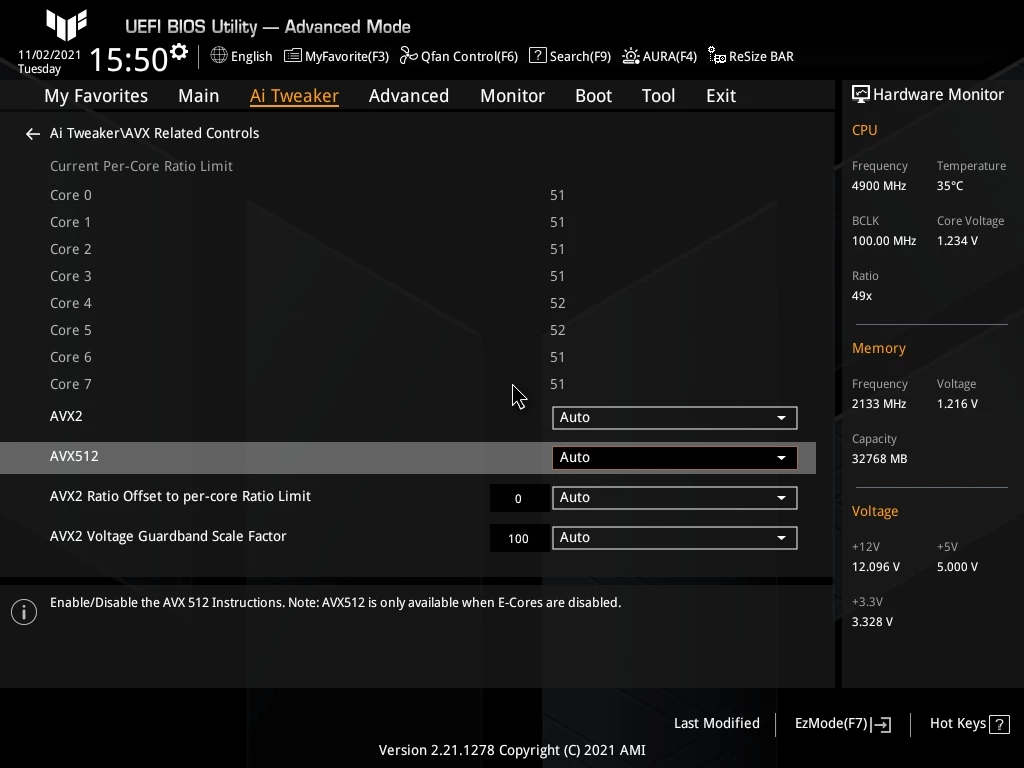Toggle ReSize BAR setting
The image size is (1024, 768).
pyautogui.click(x=750, y=56)
